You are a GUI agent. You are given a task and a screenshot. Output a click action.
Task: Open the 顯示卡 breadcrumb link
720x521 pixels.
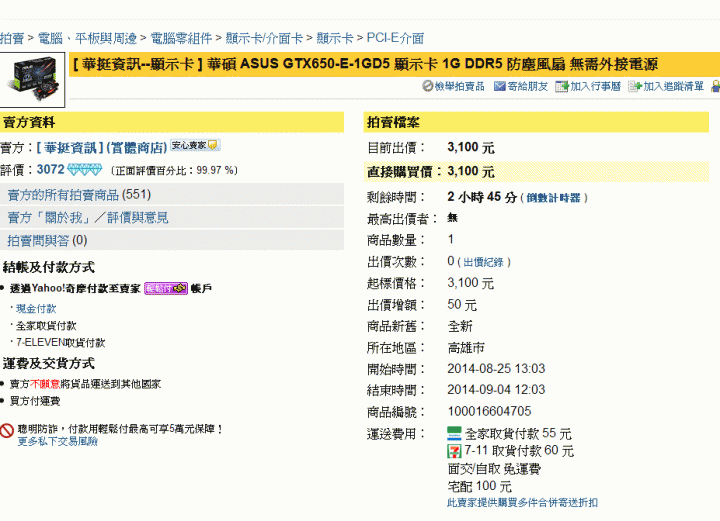click(x=335, y=38)
